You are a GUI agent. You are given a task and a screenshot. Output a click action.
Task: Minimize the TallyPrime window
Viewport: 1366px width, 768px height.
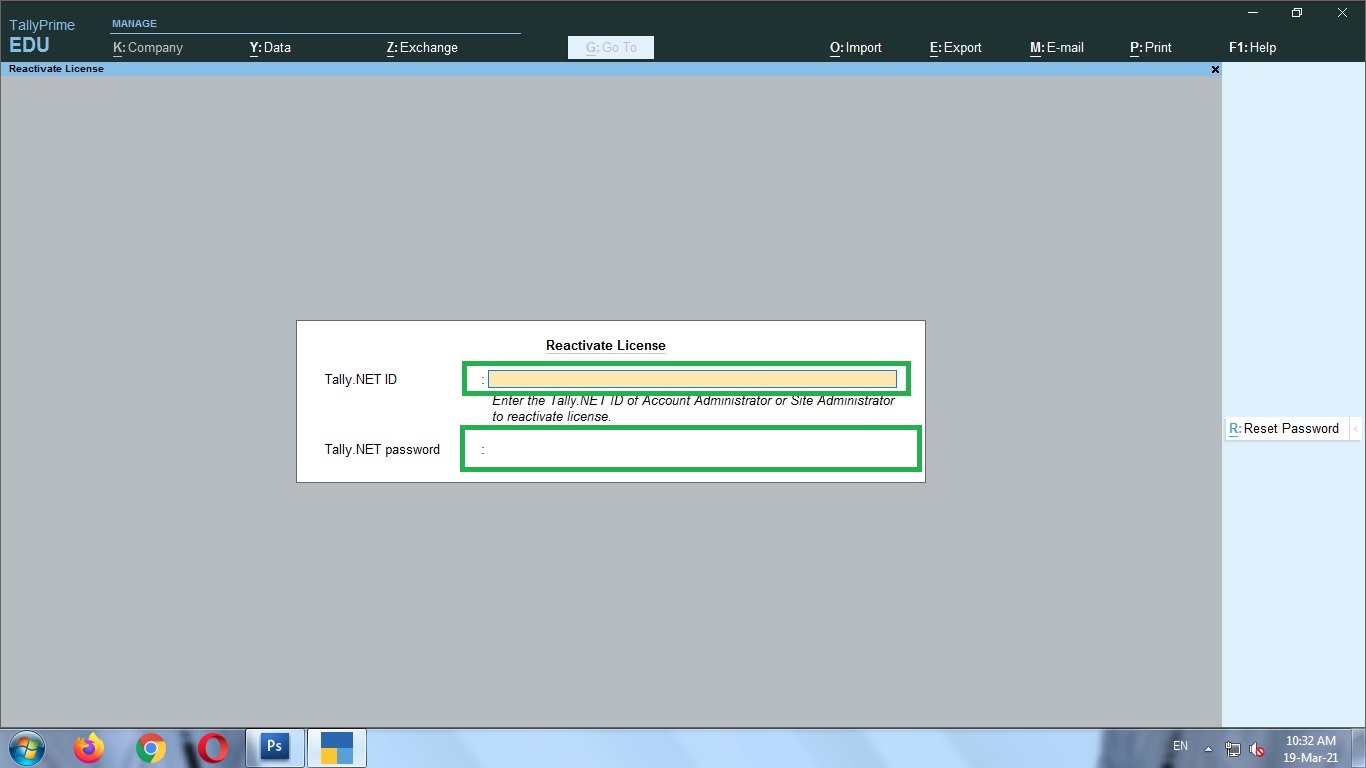click(1253, 13)
